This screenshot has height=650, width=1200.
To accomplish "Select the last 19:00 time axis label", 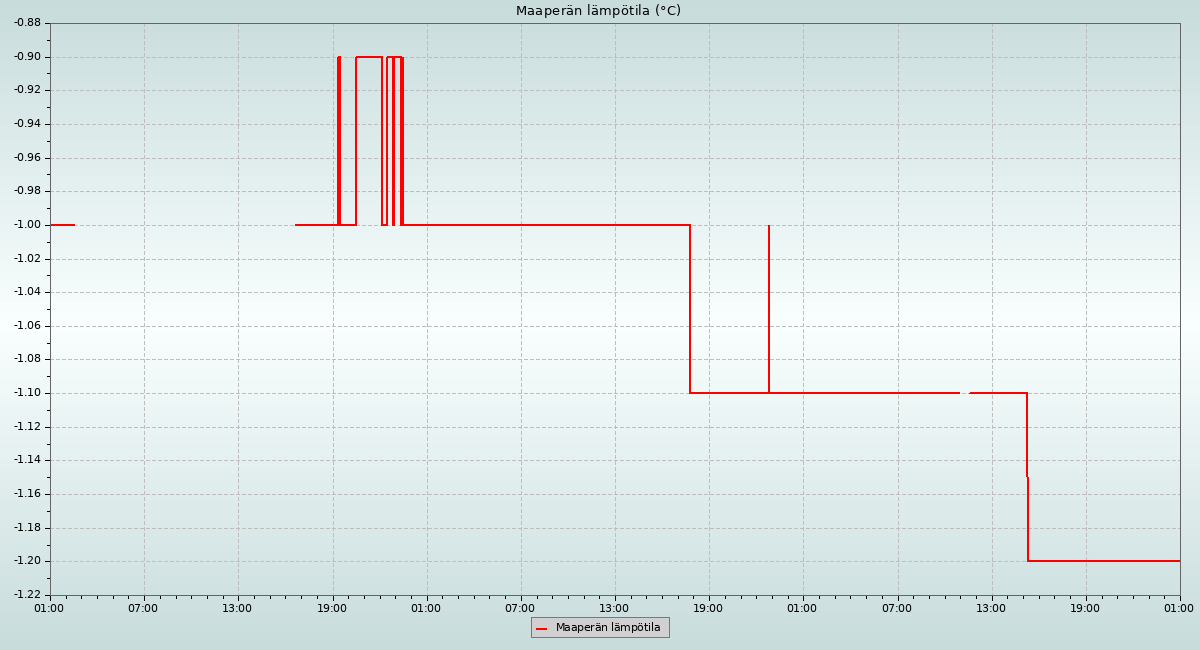I will (x=1085, y=608).
